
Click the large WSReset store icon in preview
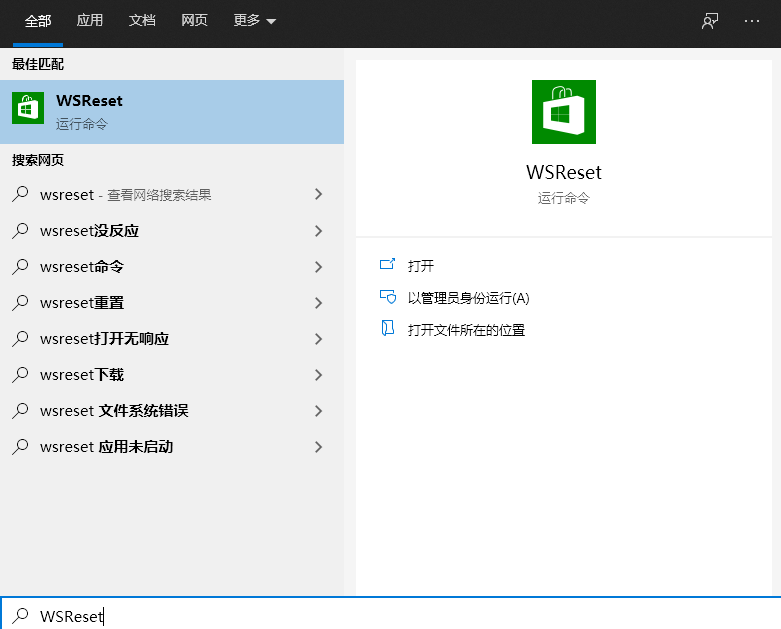pyautogui.click(x=564, y=112)
